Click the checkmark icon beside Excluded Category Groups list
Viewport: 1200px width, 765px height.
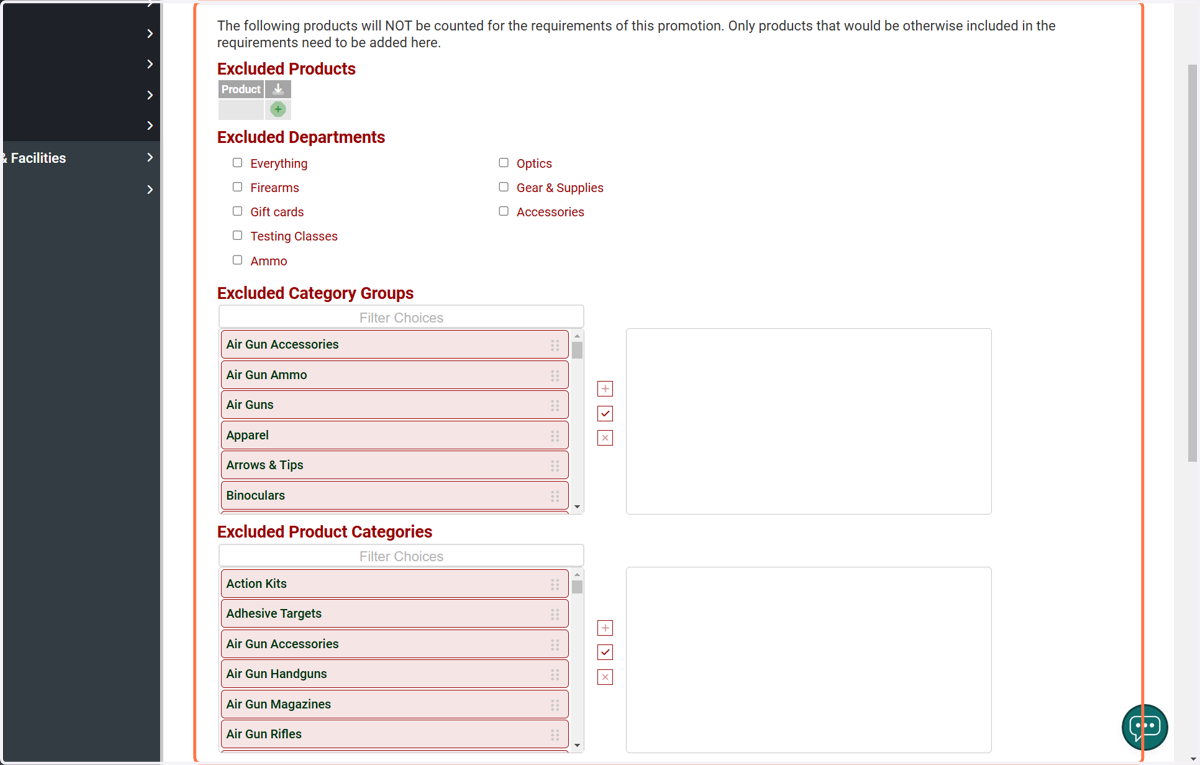[605, 413]
